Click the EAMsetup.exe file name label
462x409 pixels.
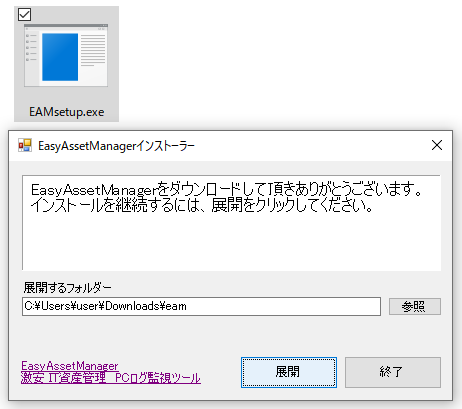[x=66, y=112]
